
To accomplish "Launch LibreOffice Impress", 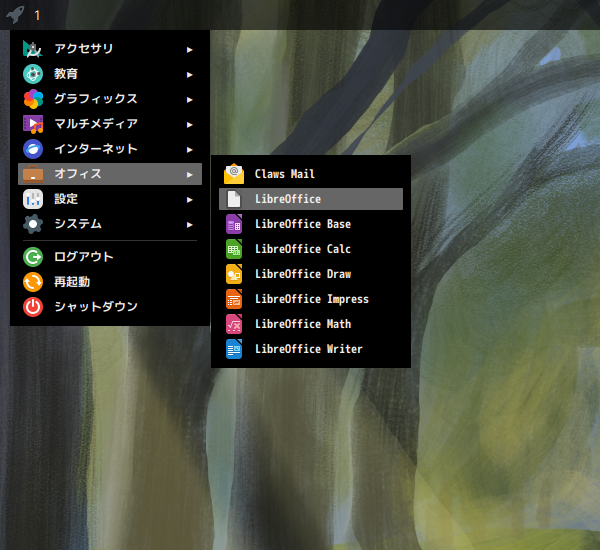I will tap(311, 299).
